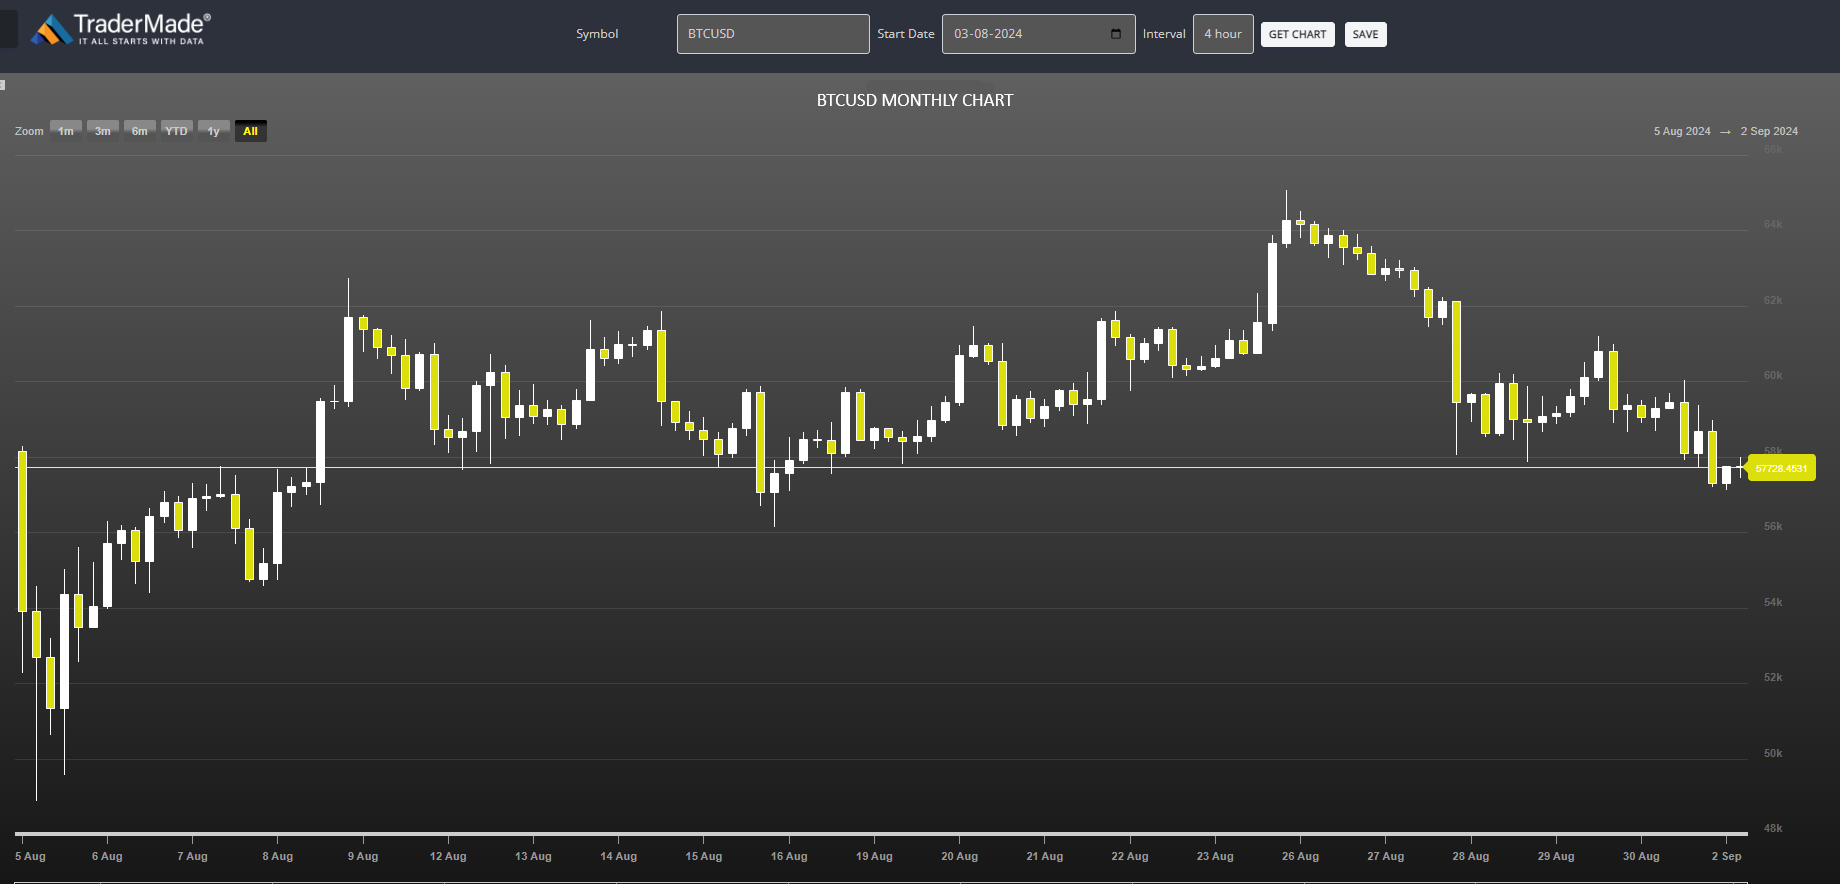Select the YTD zoom range
Viewport: 1840px width, 884px height.
177,131
